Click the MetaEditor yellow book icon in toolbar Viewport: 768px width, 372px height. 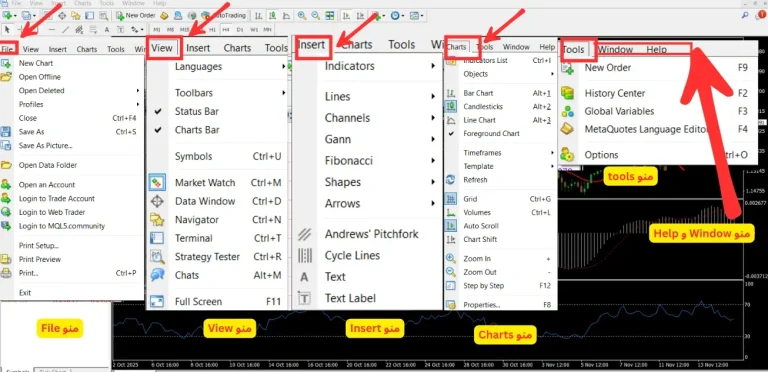pos(164,16)
